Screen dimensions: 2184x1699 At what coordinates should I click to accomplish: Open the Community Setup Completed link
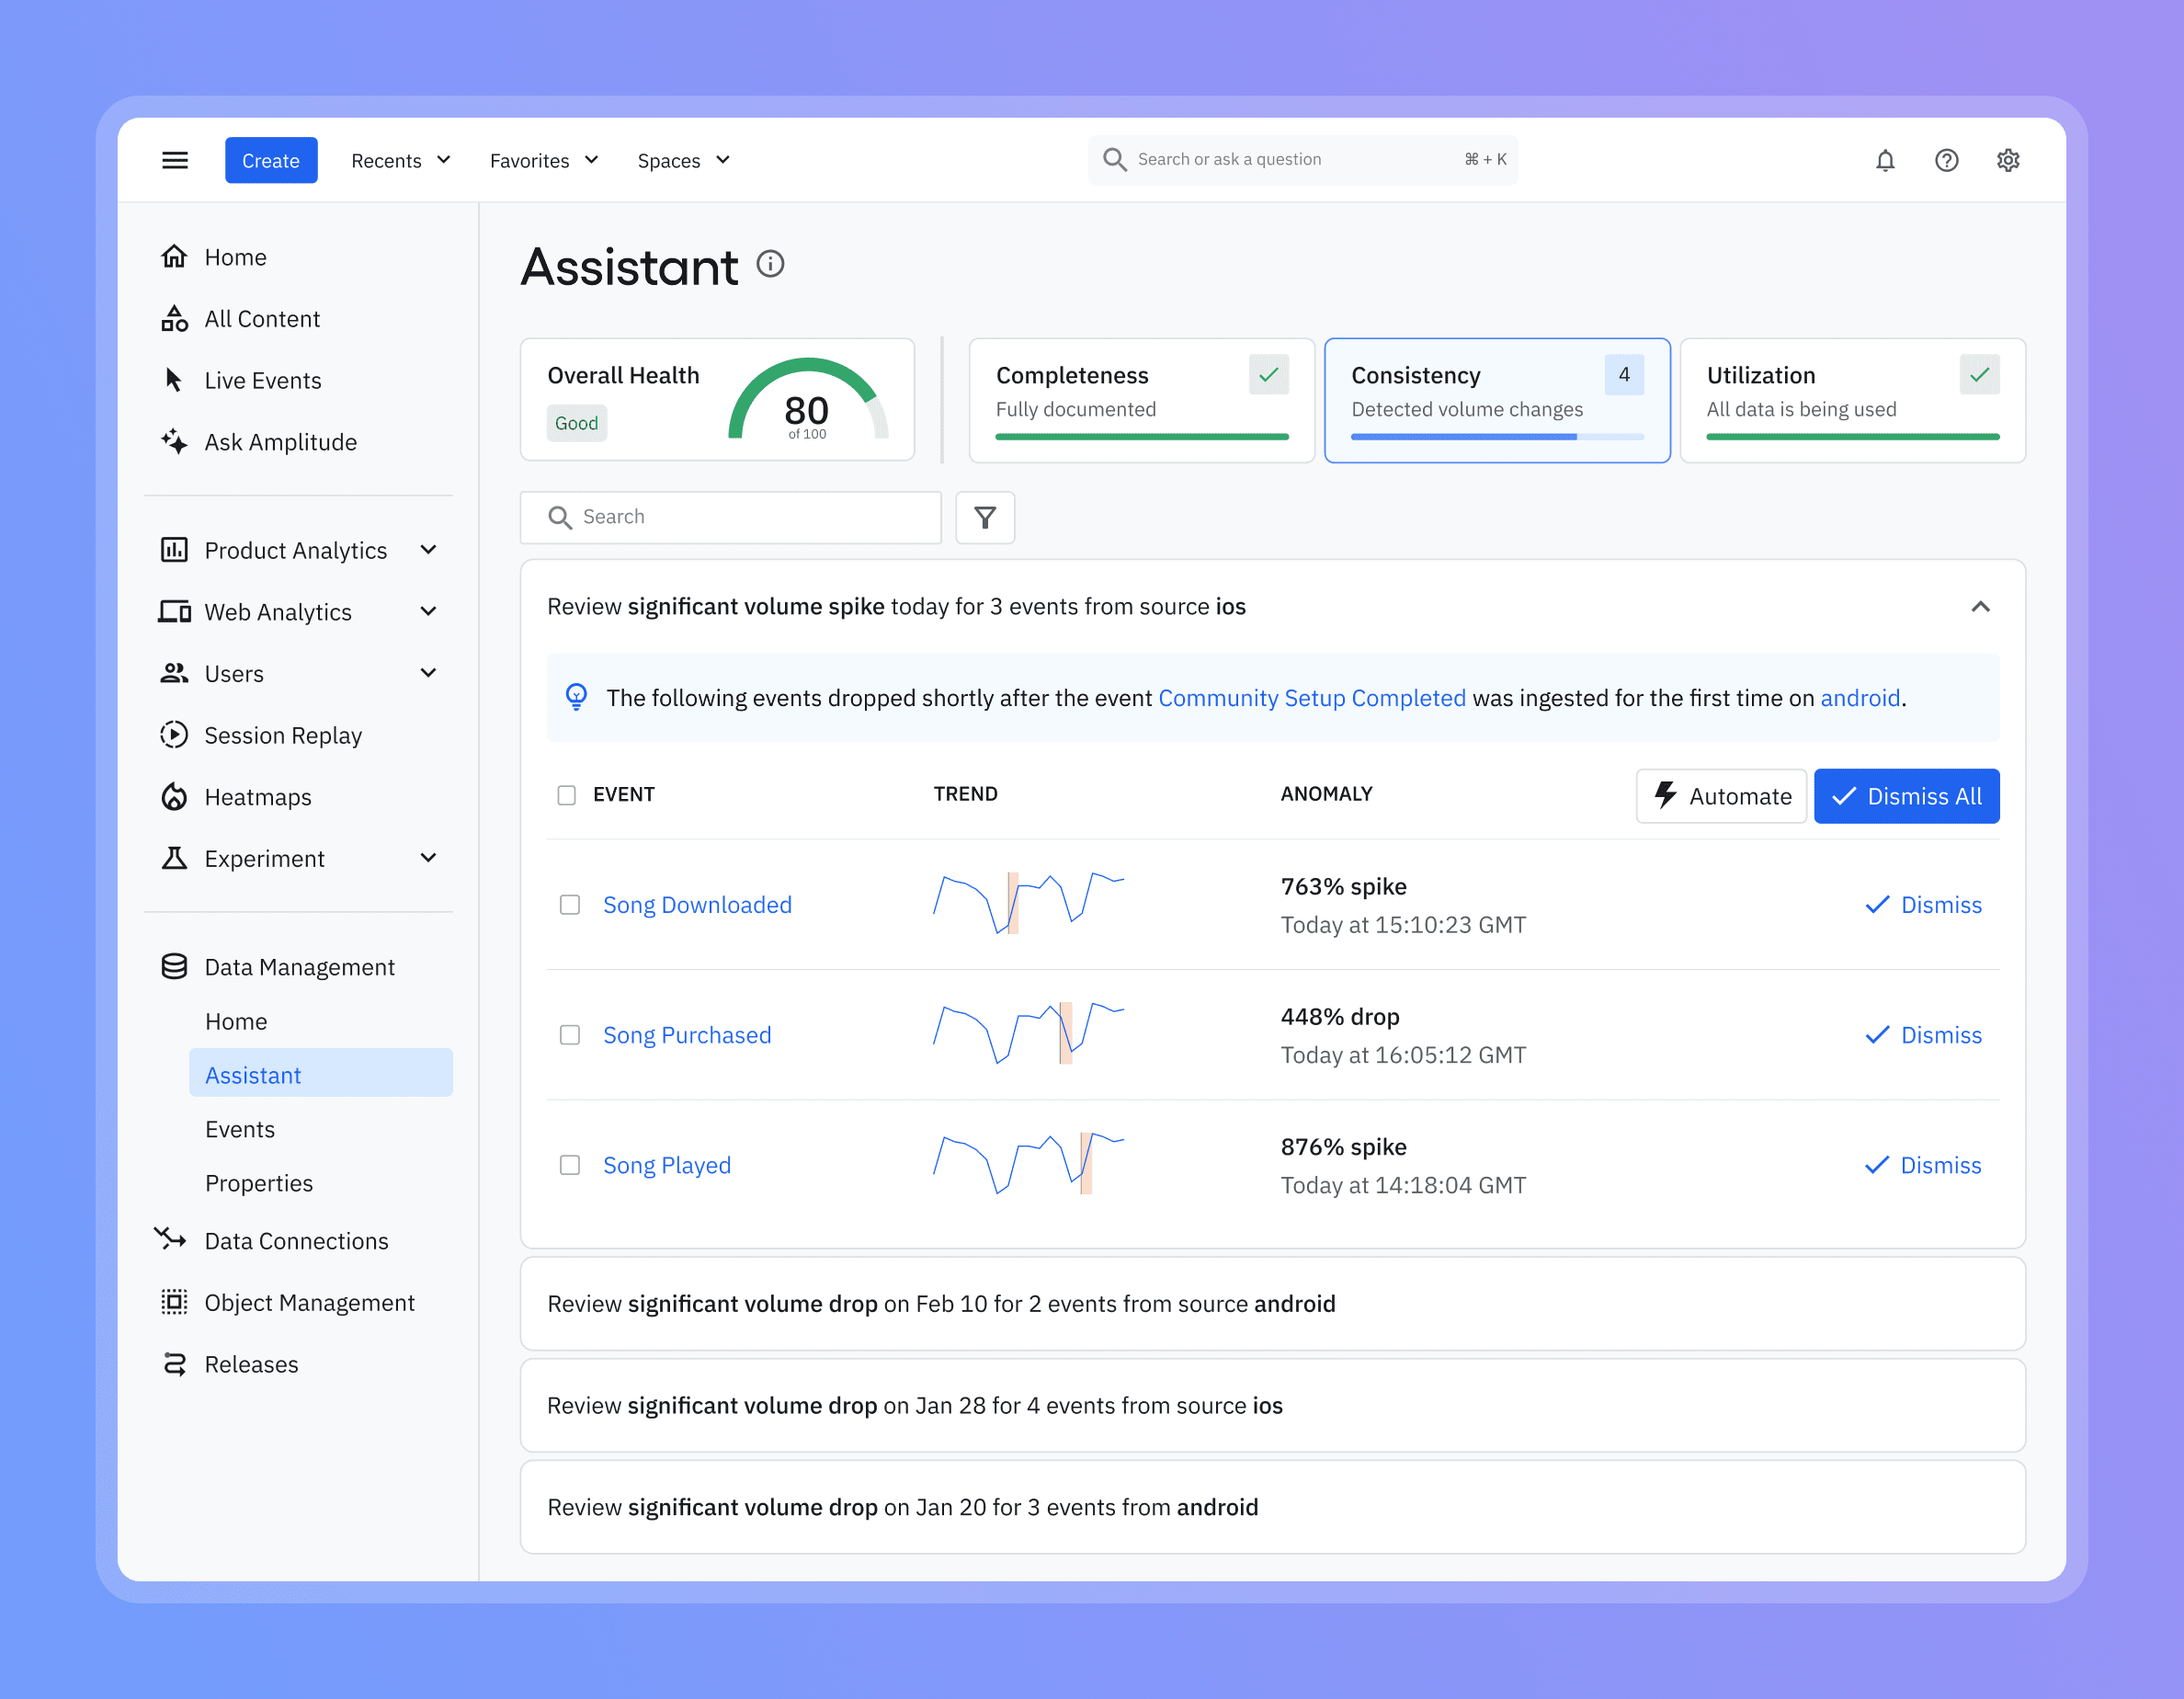[x=1311, y=698]
